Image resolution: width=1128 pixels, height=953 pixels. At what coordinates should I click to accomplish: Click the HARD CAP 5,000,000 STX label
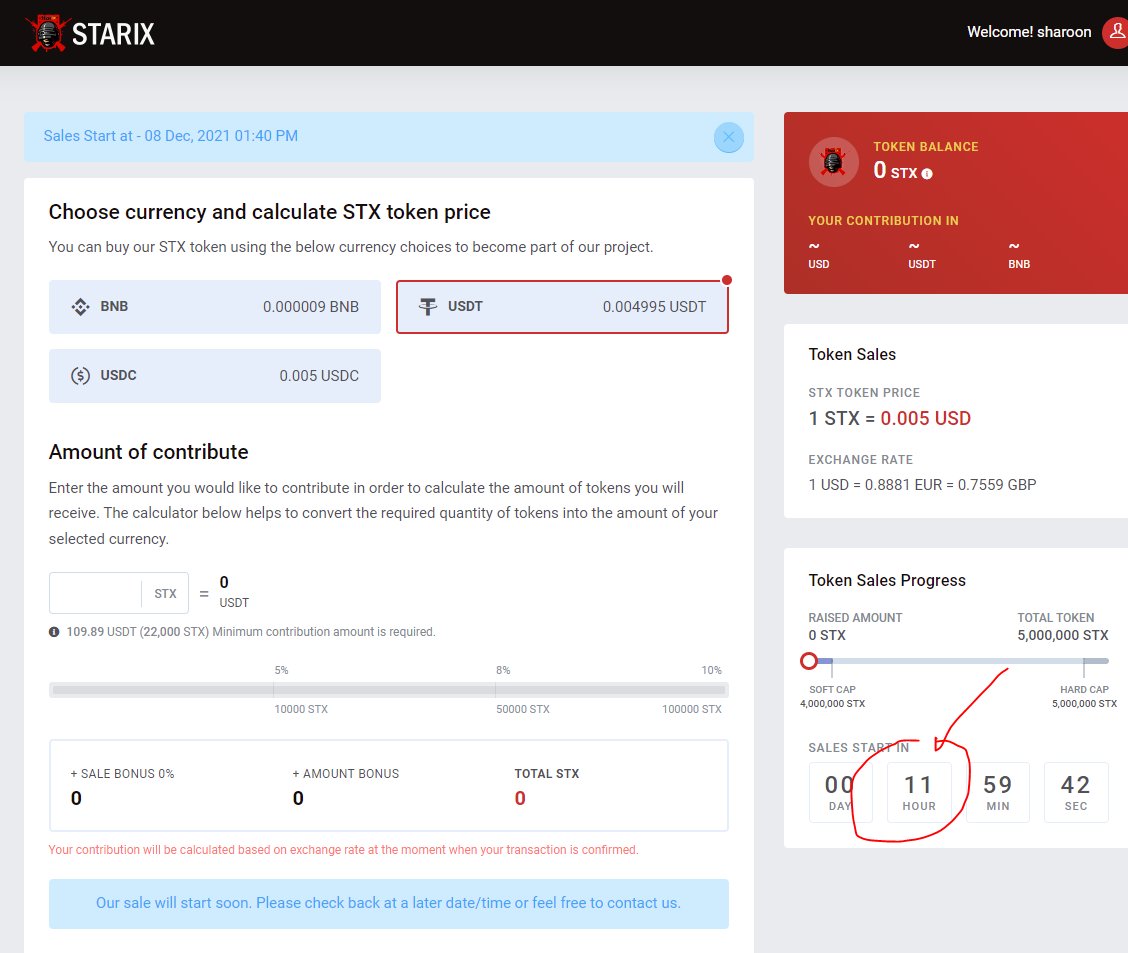pyautogui.click(x=1084, y=696)
